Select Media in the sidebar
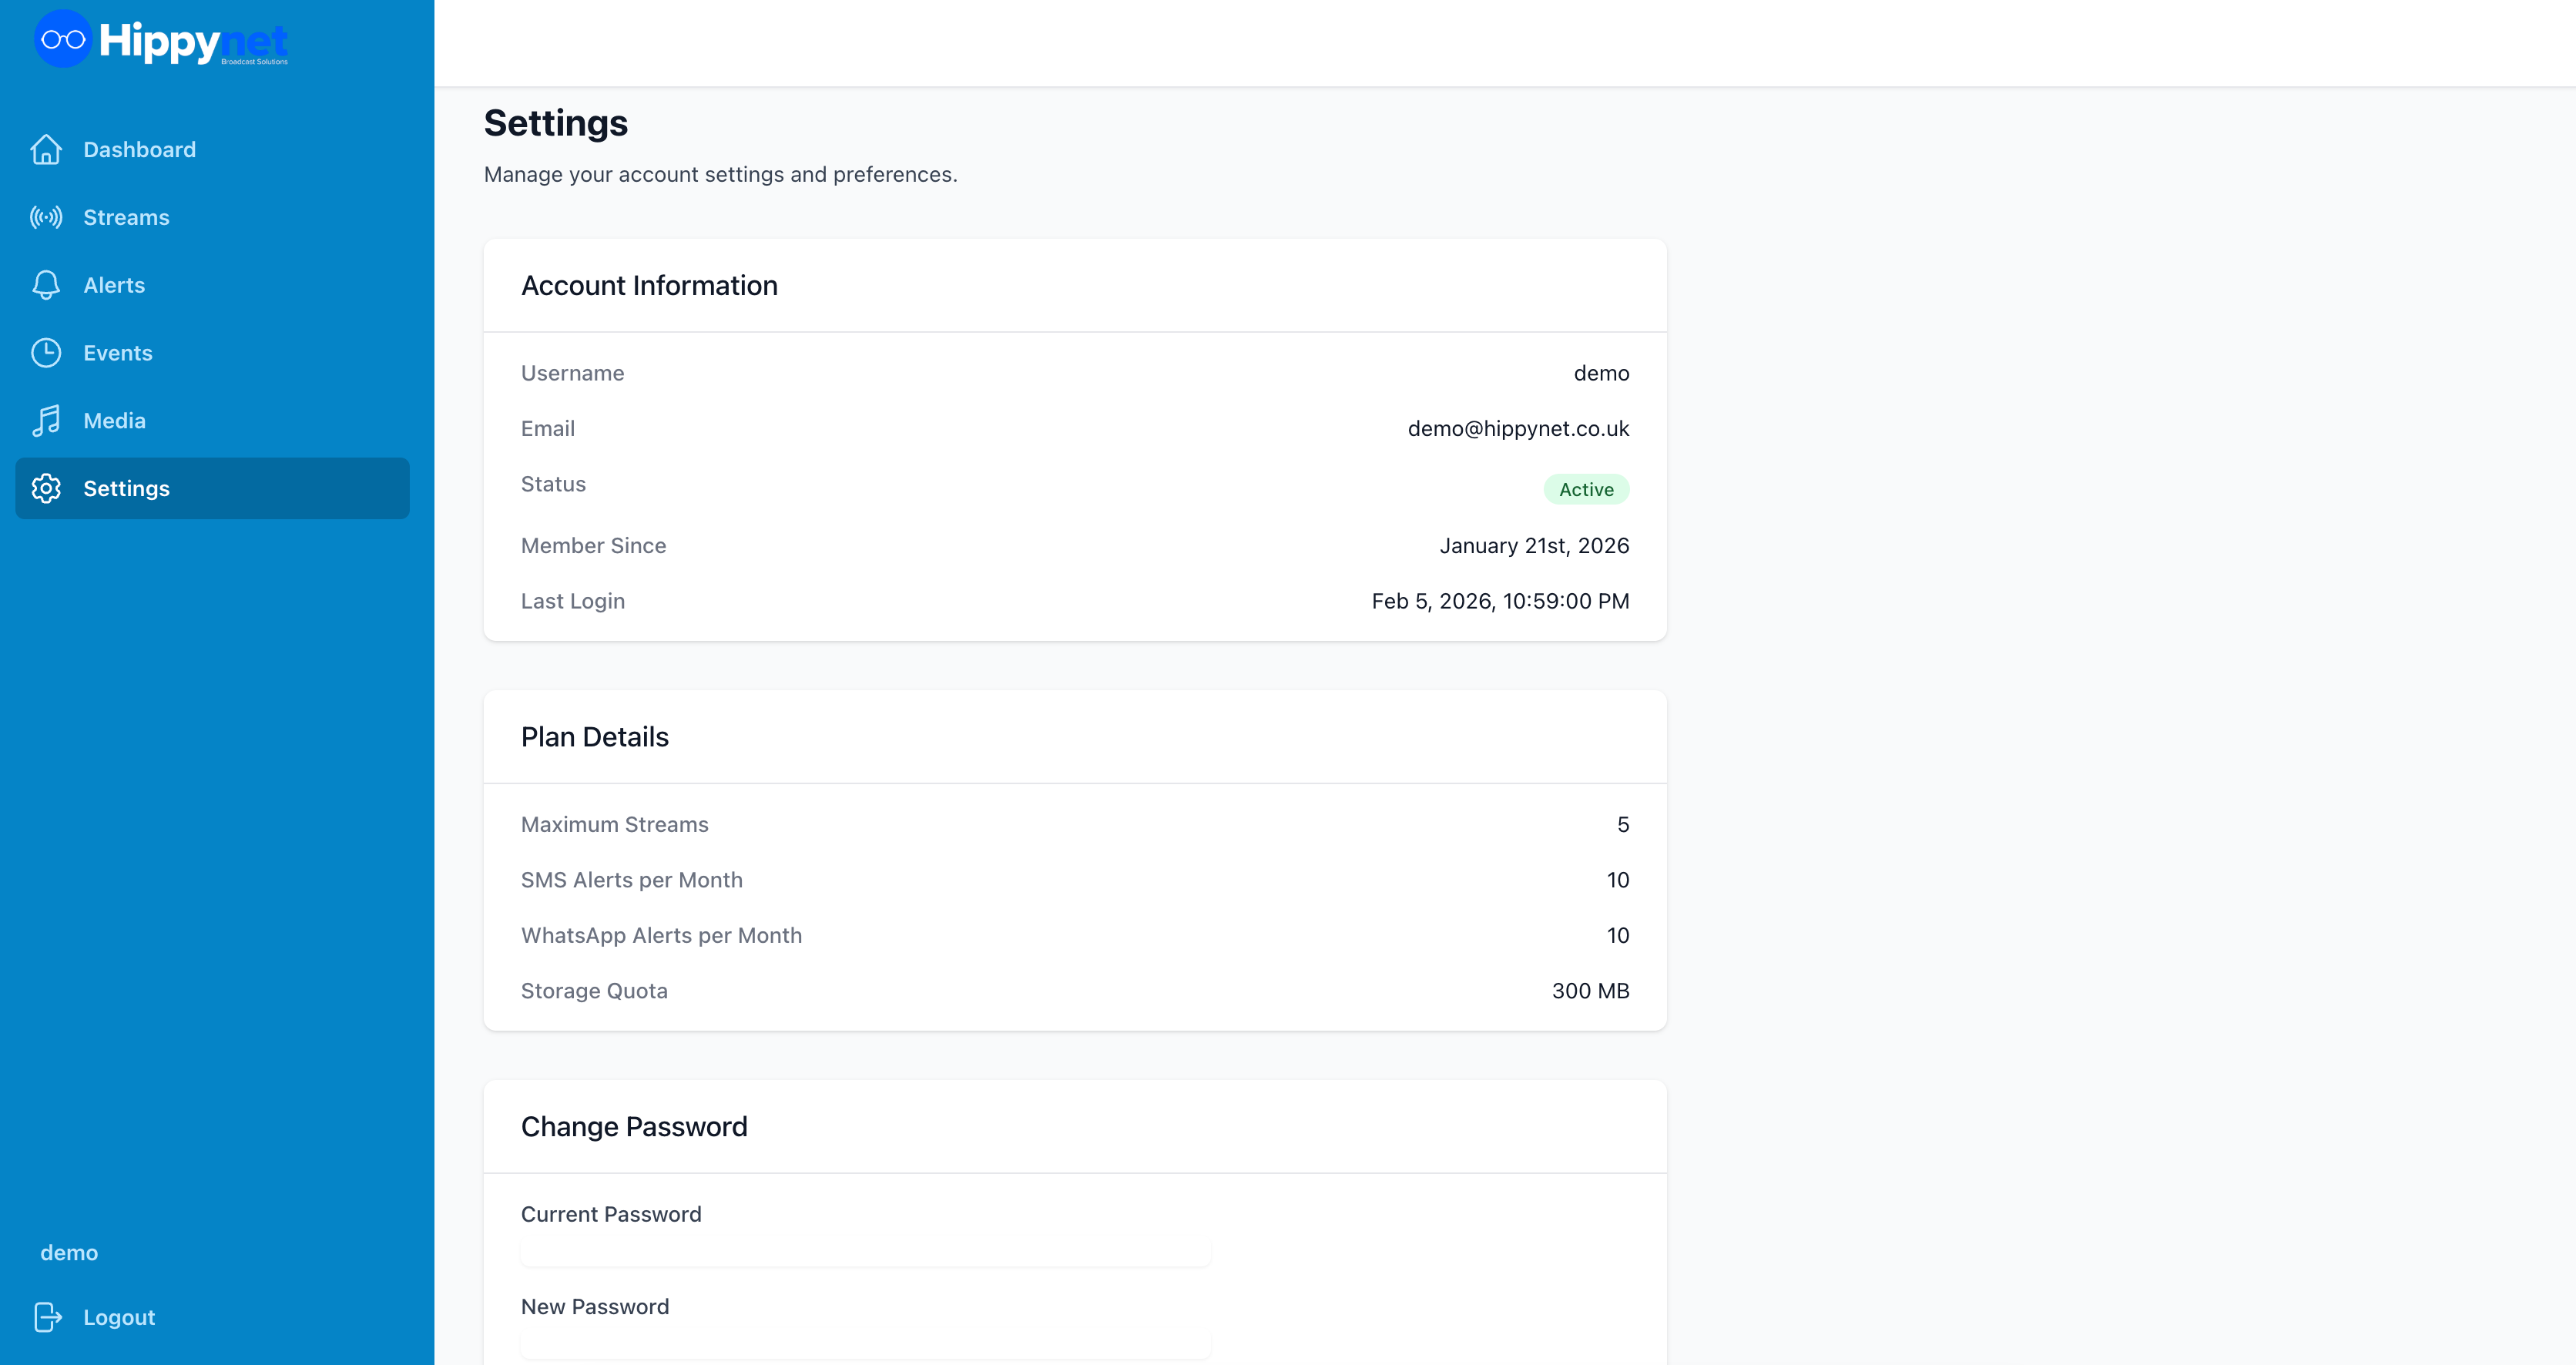This screenshot has width=2576, height=1365. (x=114, y=421)
